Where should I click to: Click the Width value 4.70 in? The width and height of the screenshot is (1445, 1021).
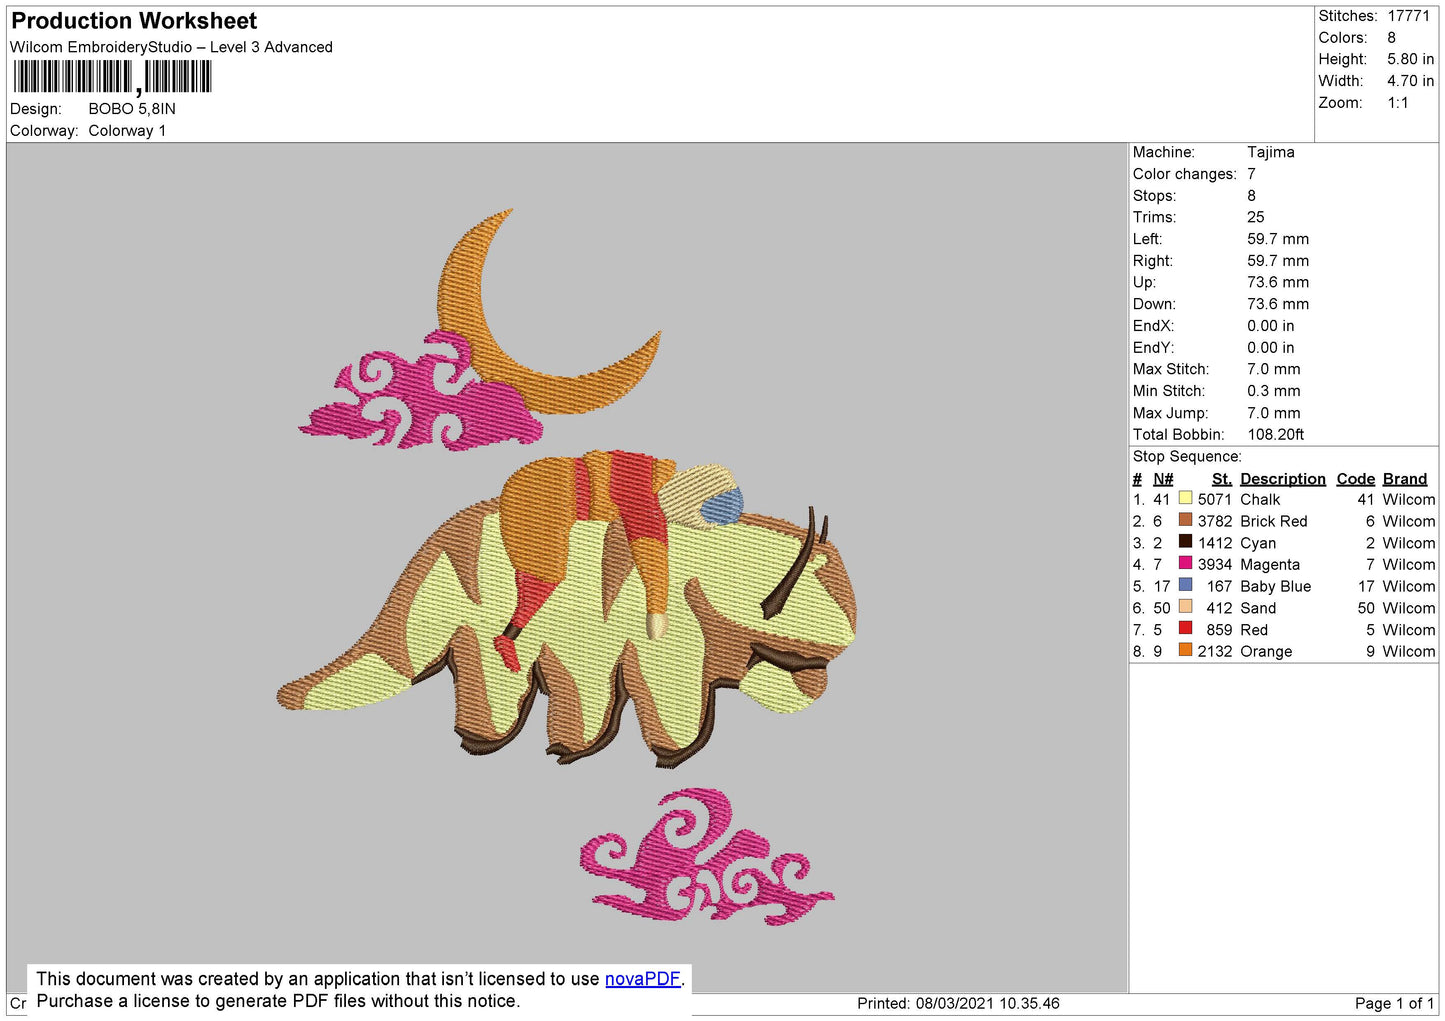click(x=1410, y=81)
